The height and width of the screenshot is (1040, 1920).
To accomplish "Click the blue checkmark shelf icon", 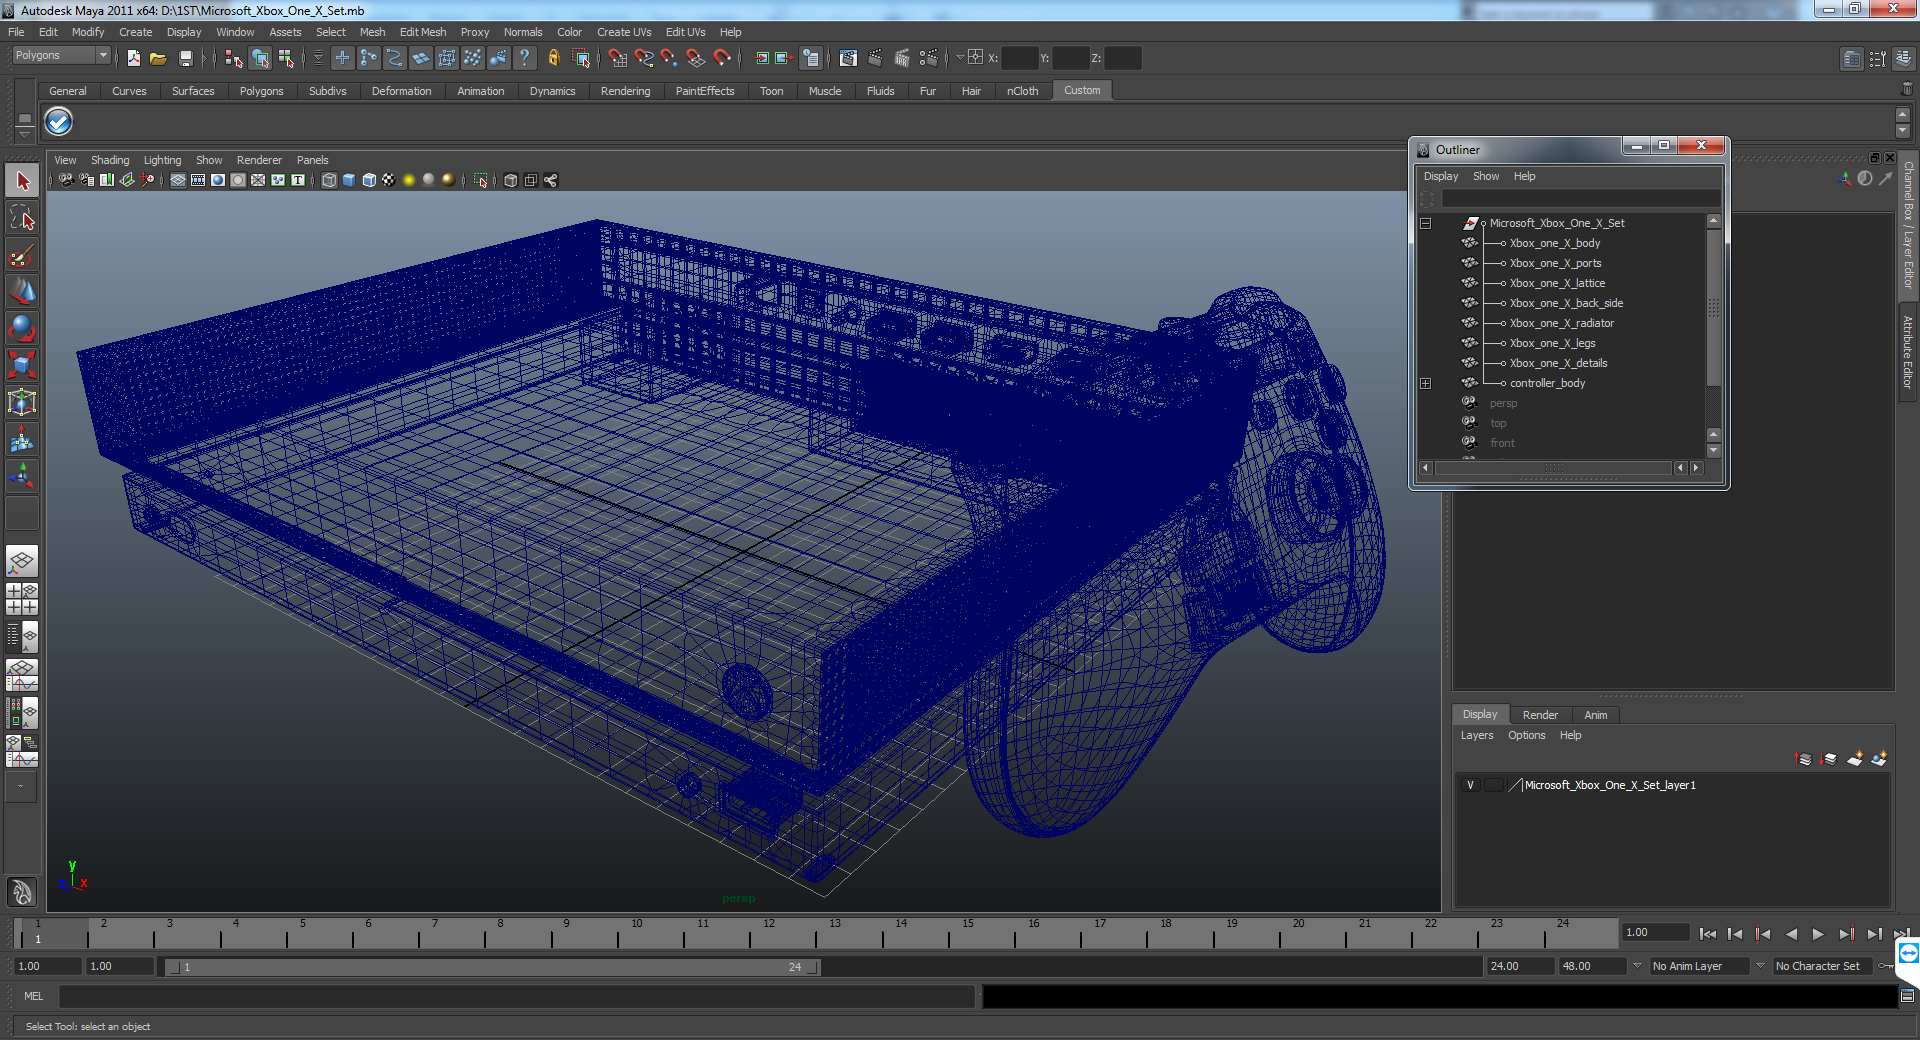I will pyautogui.click(x=59, y=122).
